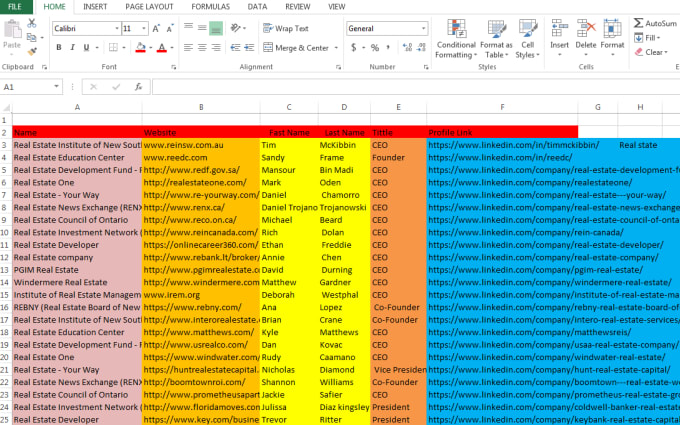Toggle Bold formatting
The image size is (680, 425).
click(x=59, y=48)
